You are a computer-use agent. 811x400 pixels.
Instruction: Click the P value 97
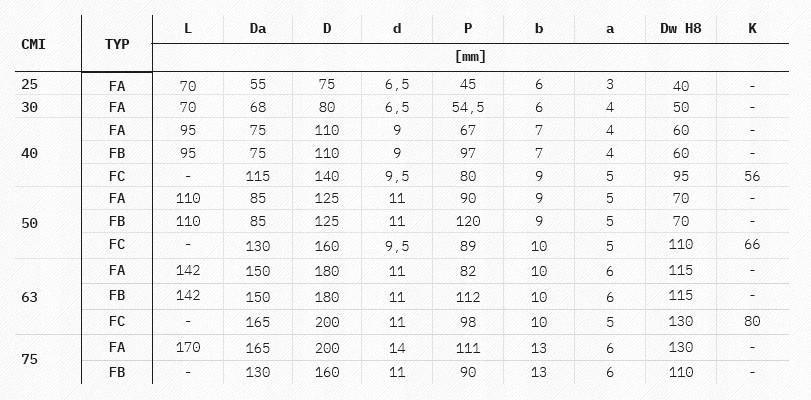(468, 154)
